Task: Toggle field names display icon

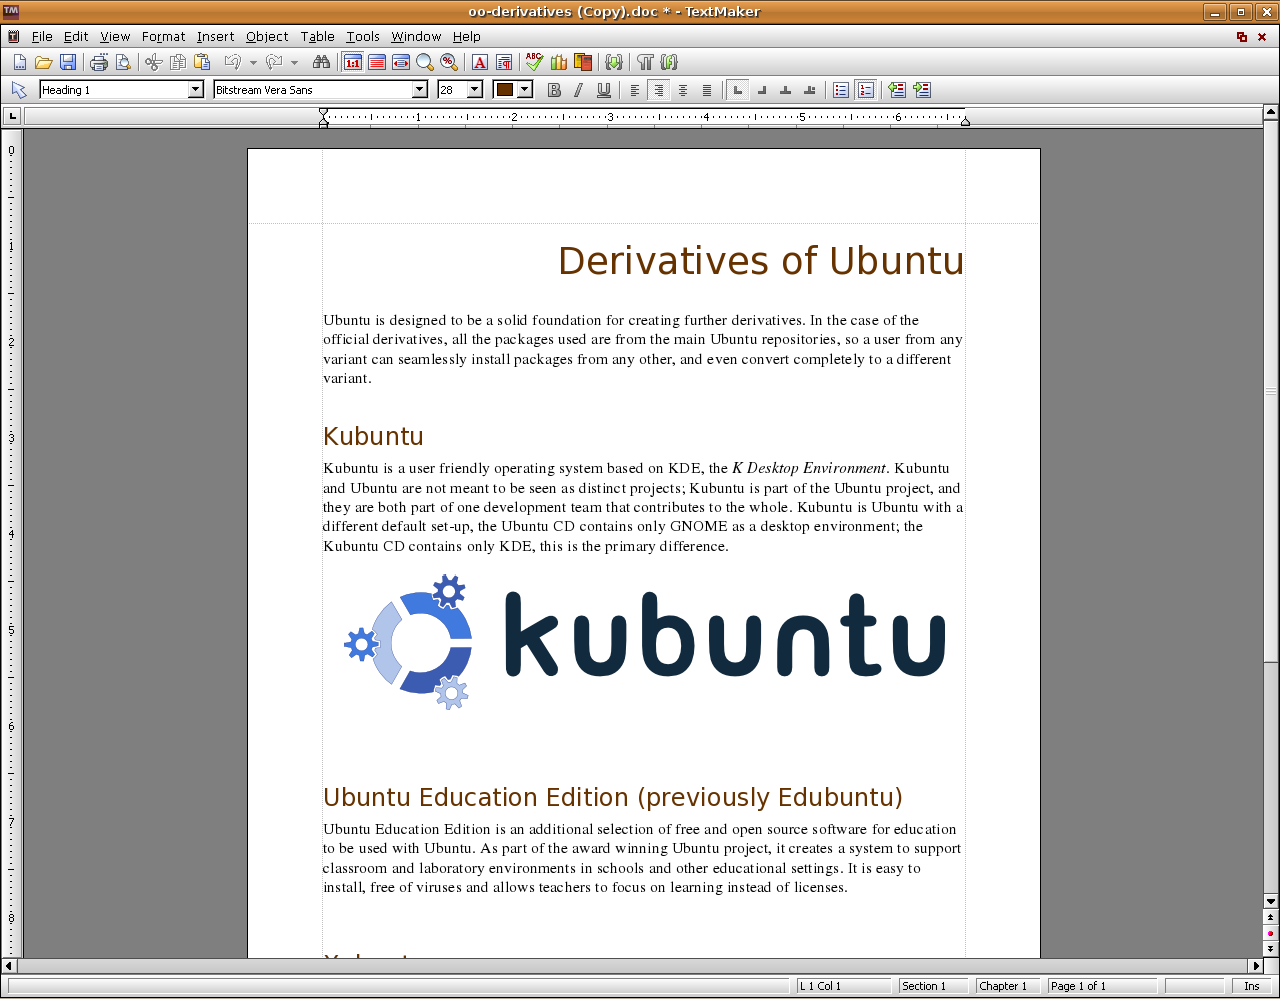Action: point(669,62)
